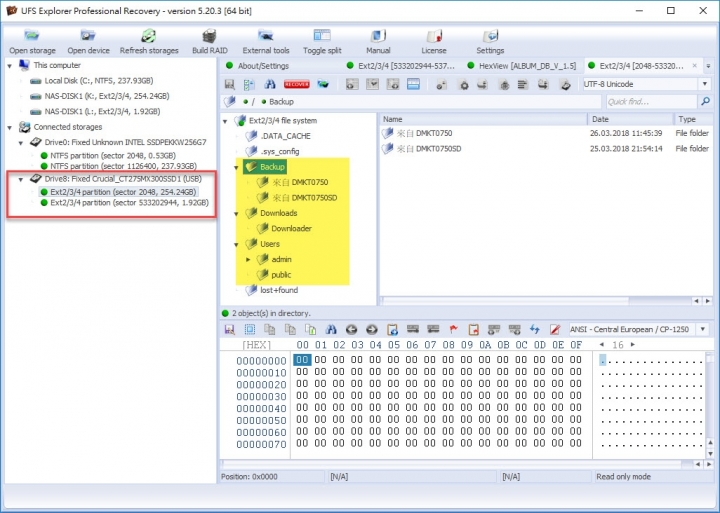The image size is (720, 513).
Task: Switch to the HexView [ALBUM_DB_V_1.5] tab
Action: [522, 66]
